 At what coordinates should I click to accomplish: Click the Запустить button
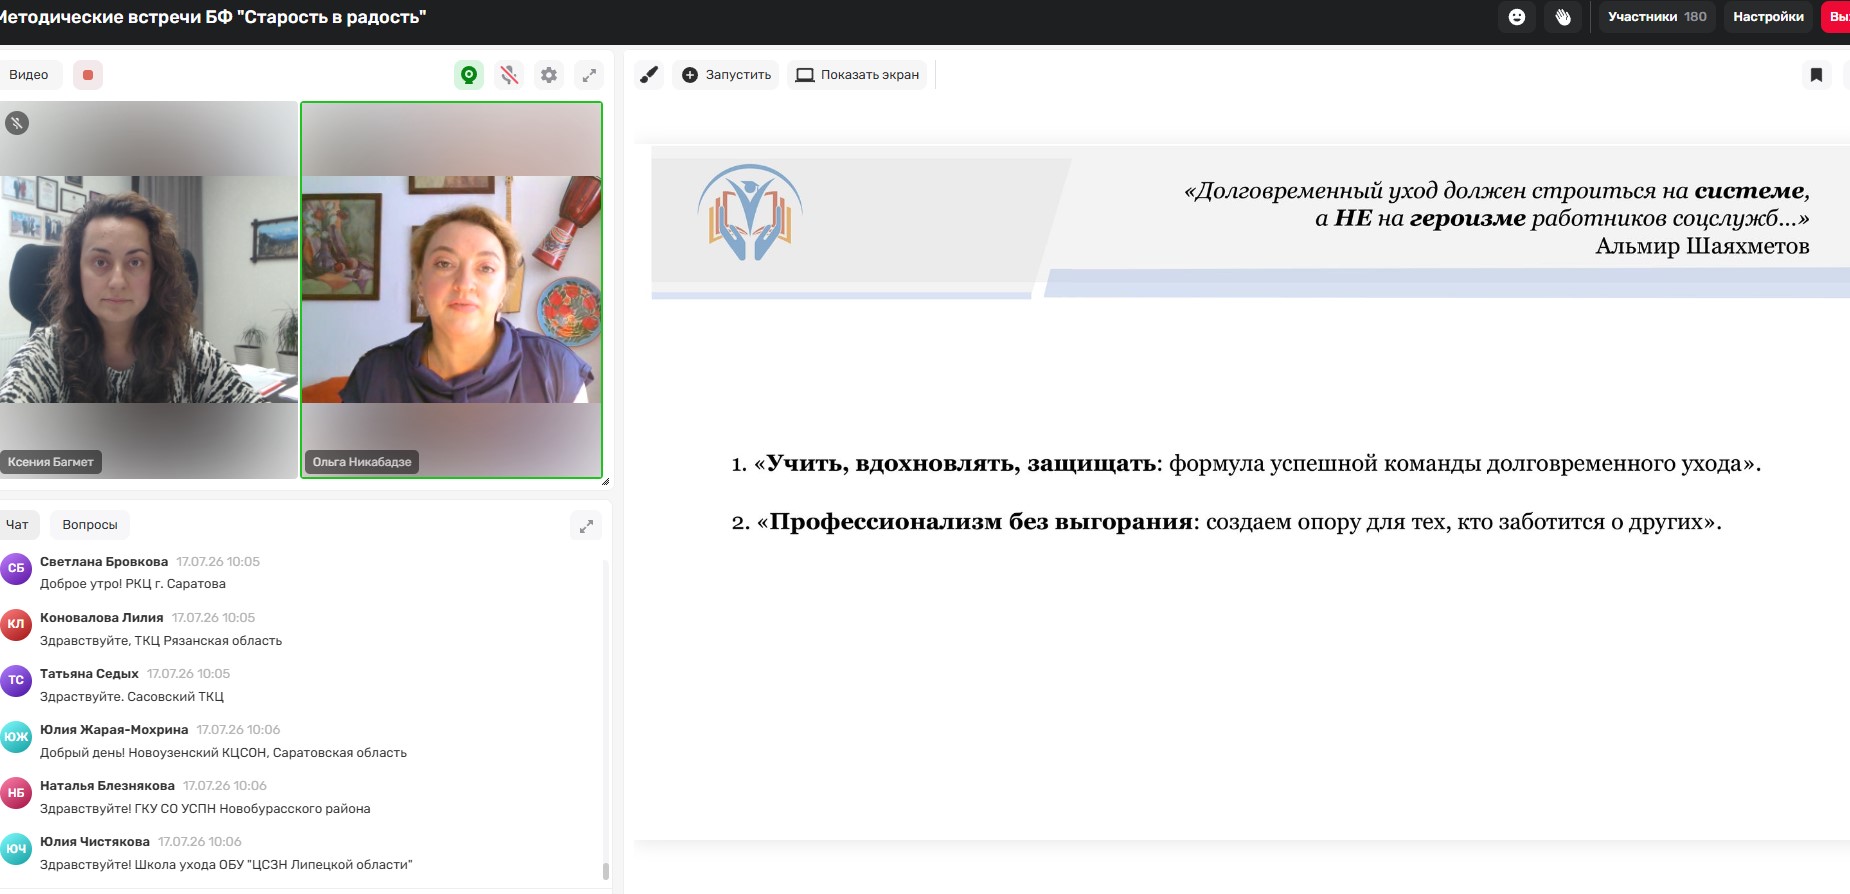(x=726, y=75)
